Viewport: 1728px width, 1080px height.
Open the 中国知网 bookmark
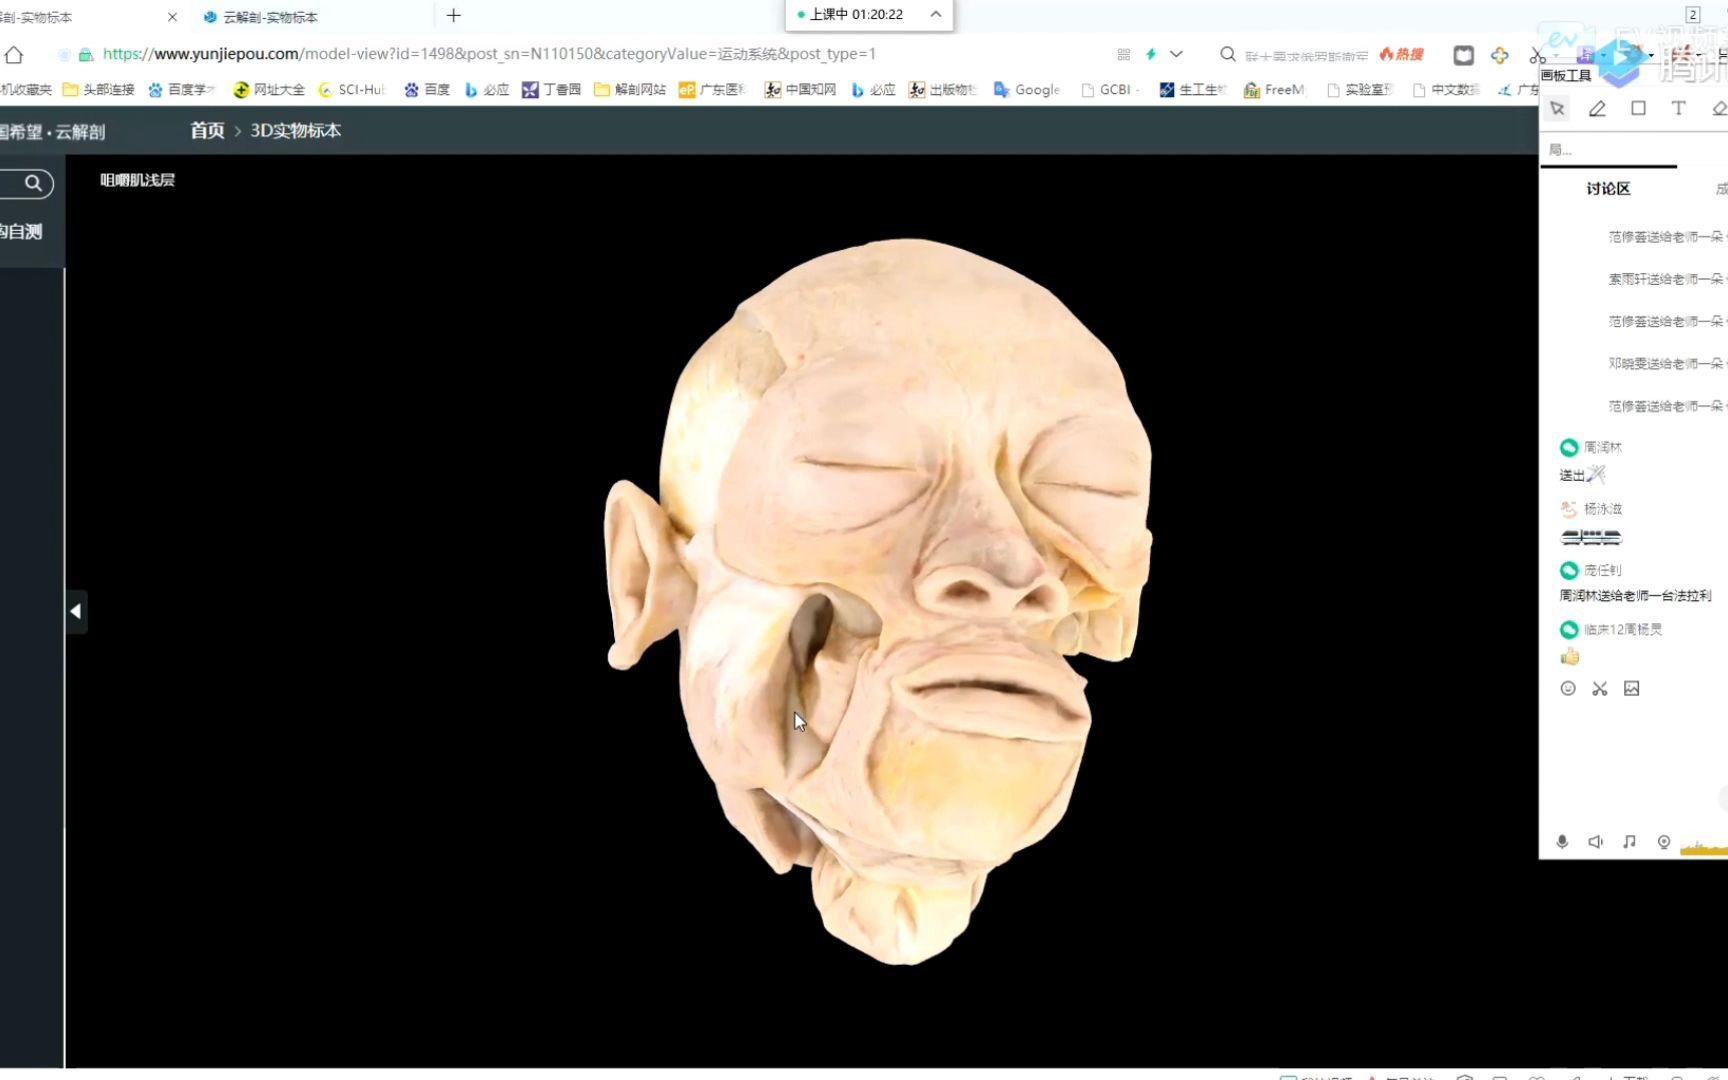coord(800,89)
